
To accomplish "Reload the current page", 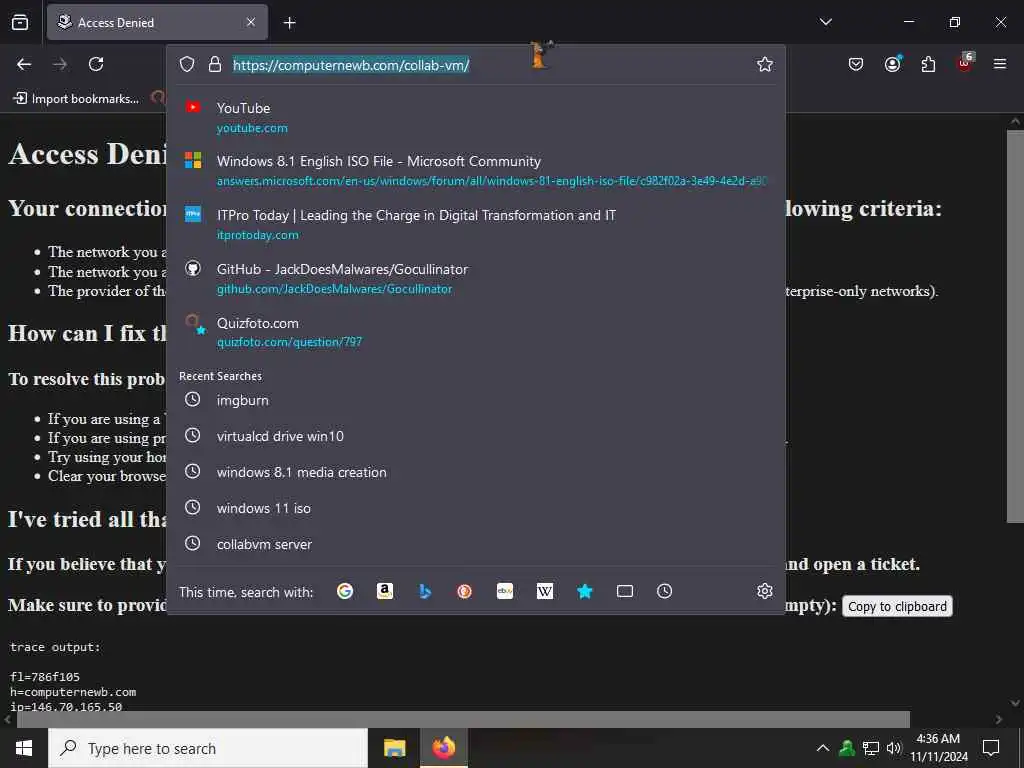I will [x=96, y=64].
